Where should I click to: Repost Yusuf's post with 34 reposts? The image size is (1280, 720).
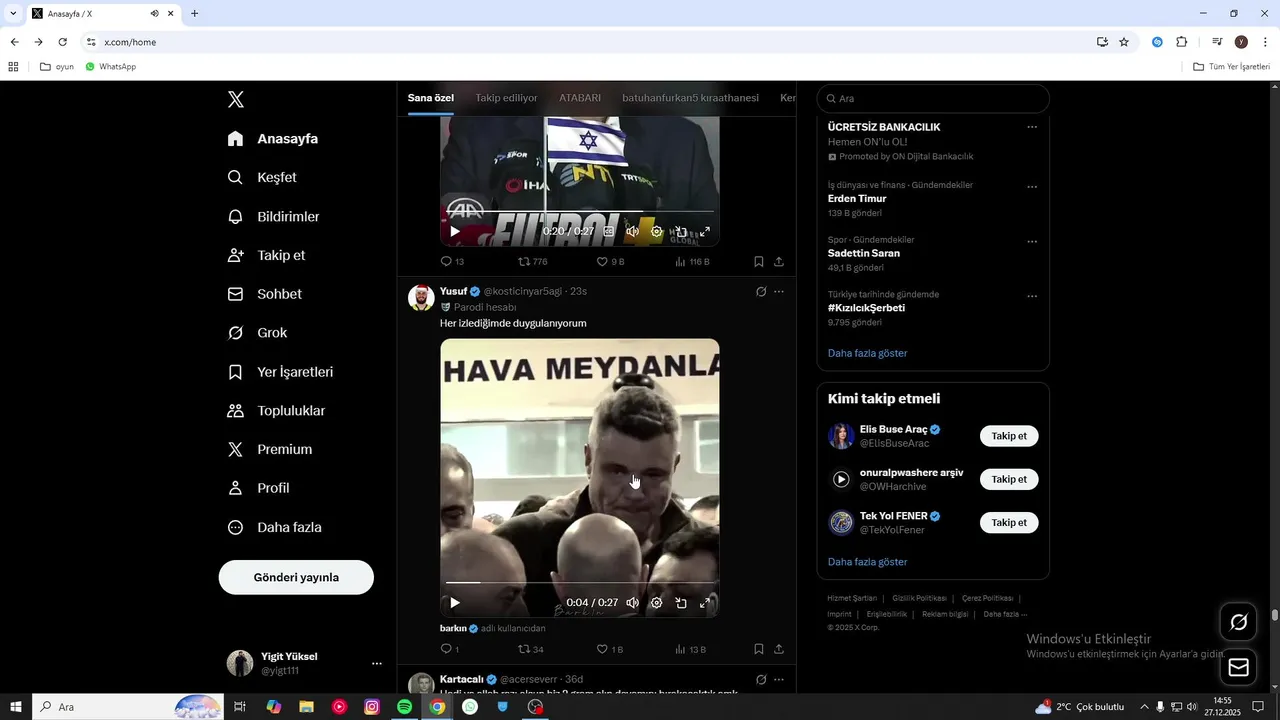coord(530,649)
